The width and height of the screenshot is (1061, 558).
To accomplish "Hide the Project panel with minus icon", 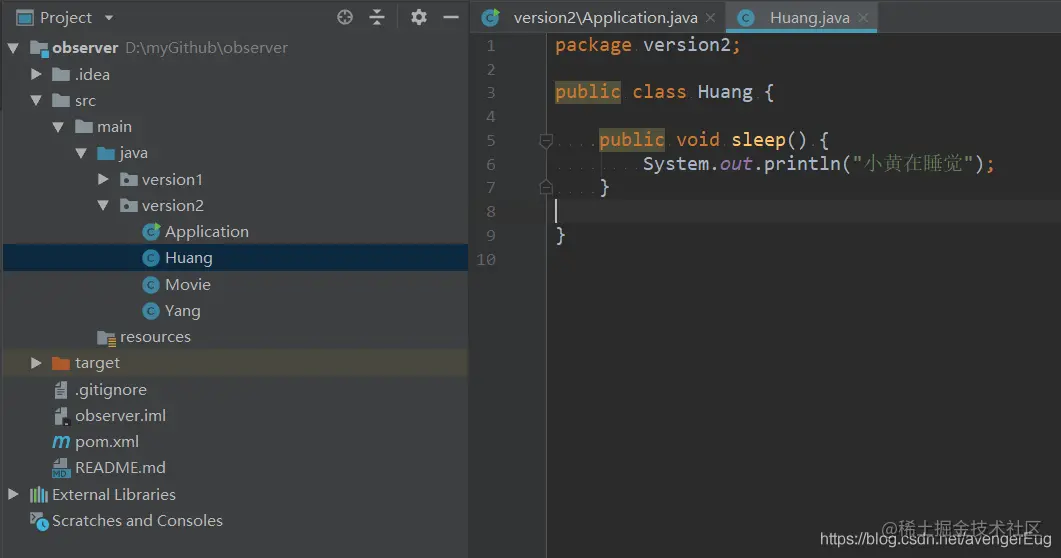I will tap(451, 18).
